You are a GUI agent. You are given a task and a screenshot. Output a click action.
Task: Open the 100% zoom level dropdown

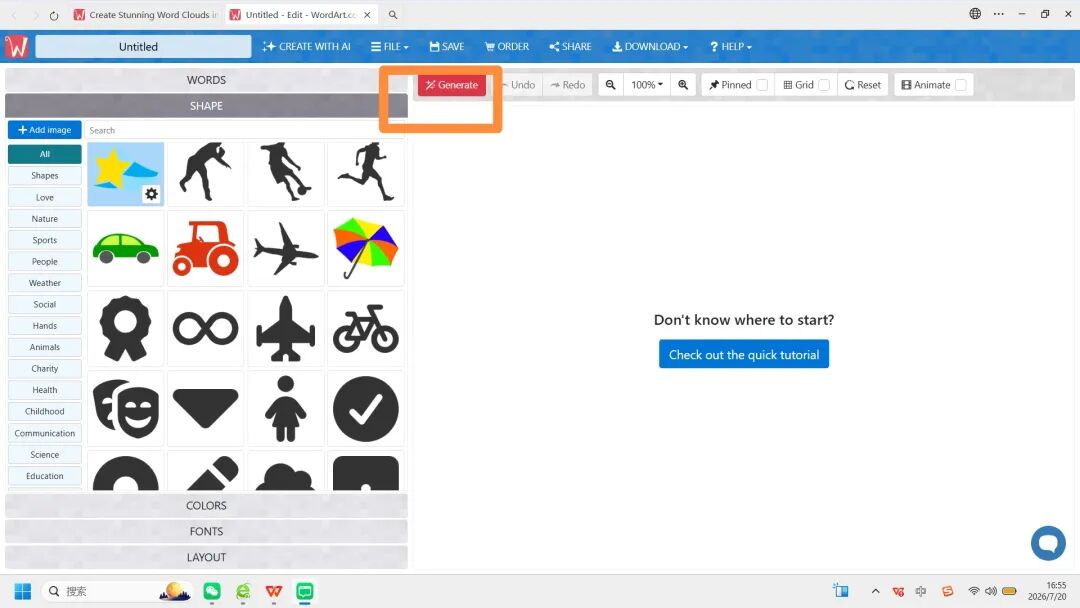pyautogui.click(x=647, y=85)
